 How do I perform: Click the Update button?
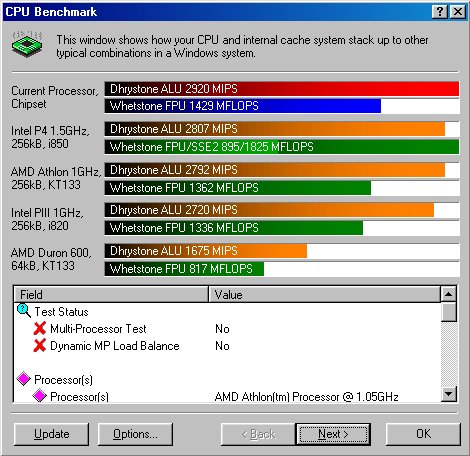[x=52, y=434]
